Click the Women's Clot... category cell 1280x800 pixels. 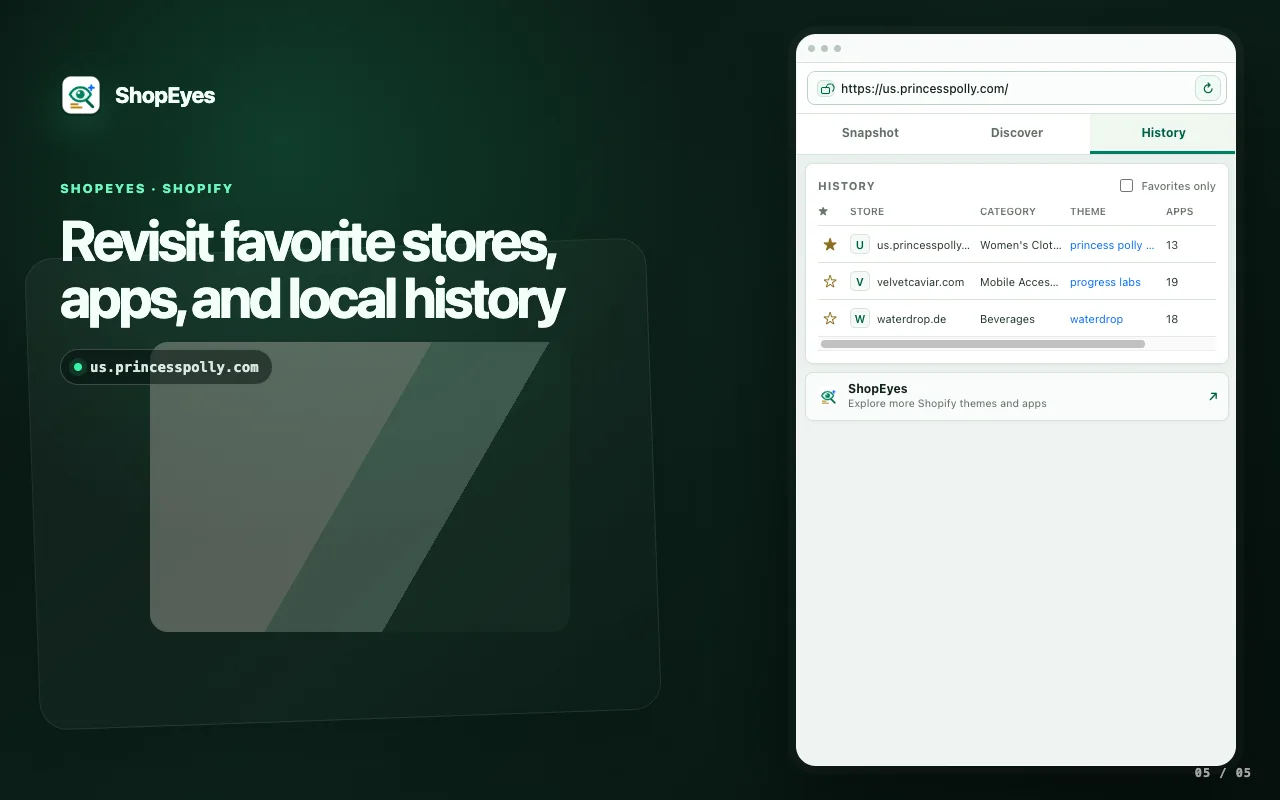[1021, 245]
